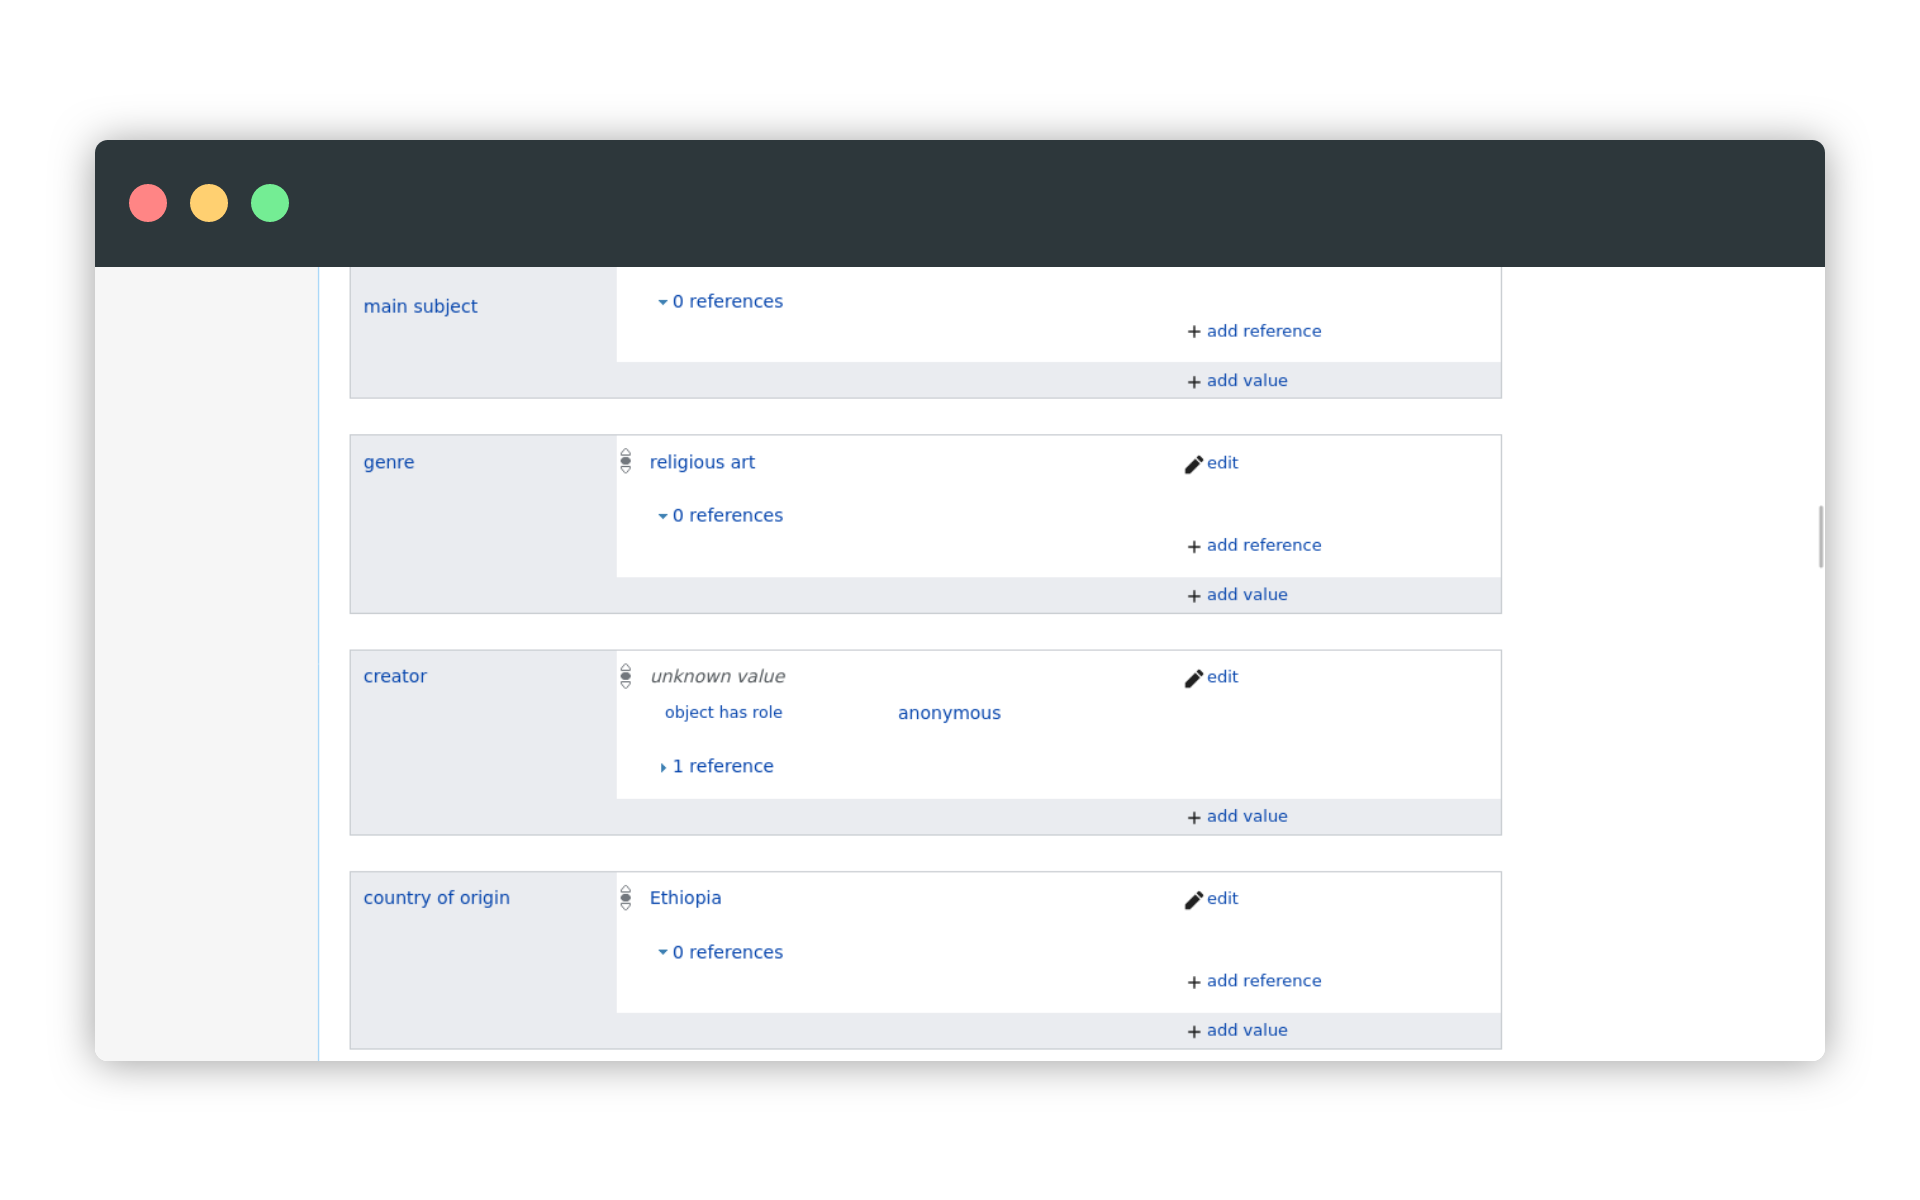Toggle 0 references under country of origin

[x=720, y=952]
